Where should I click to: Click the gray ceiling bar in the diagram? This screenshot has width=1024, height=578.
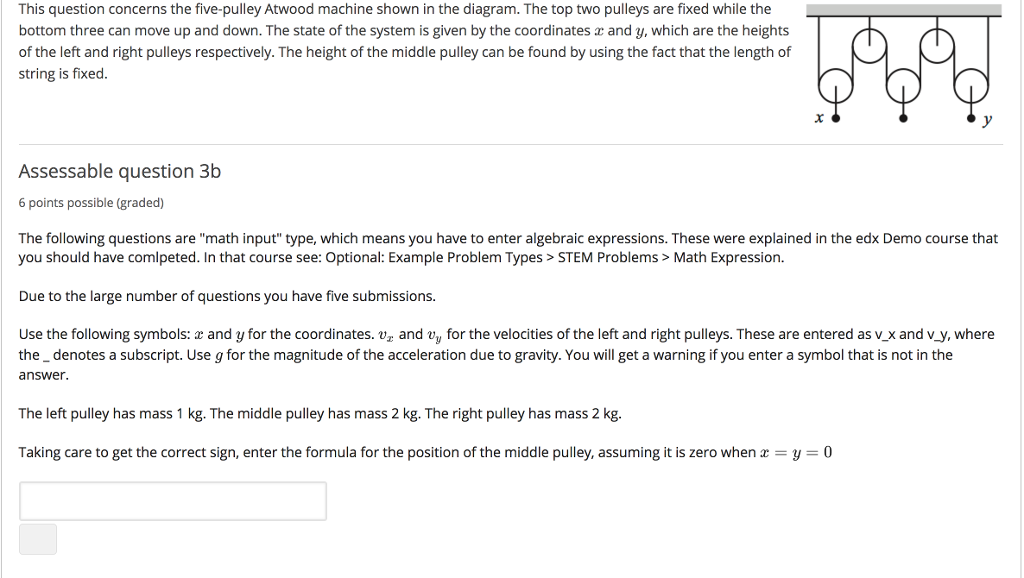904,9
